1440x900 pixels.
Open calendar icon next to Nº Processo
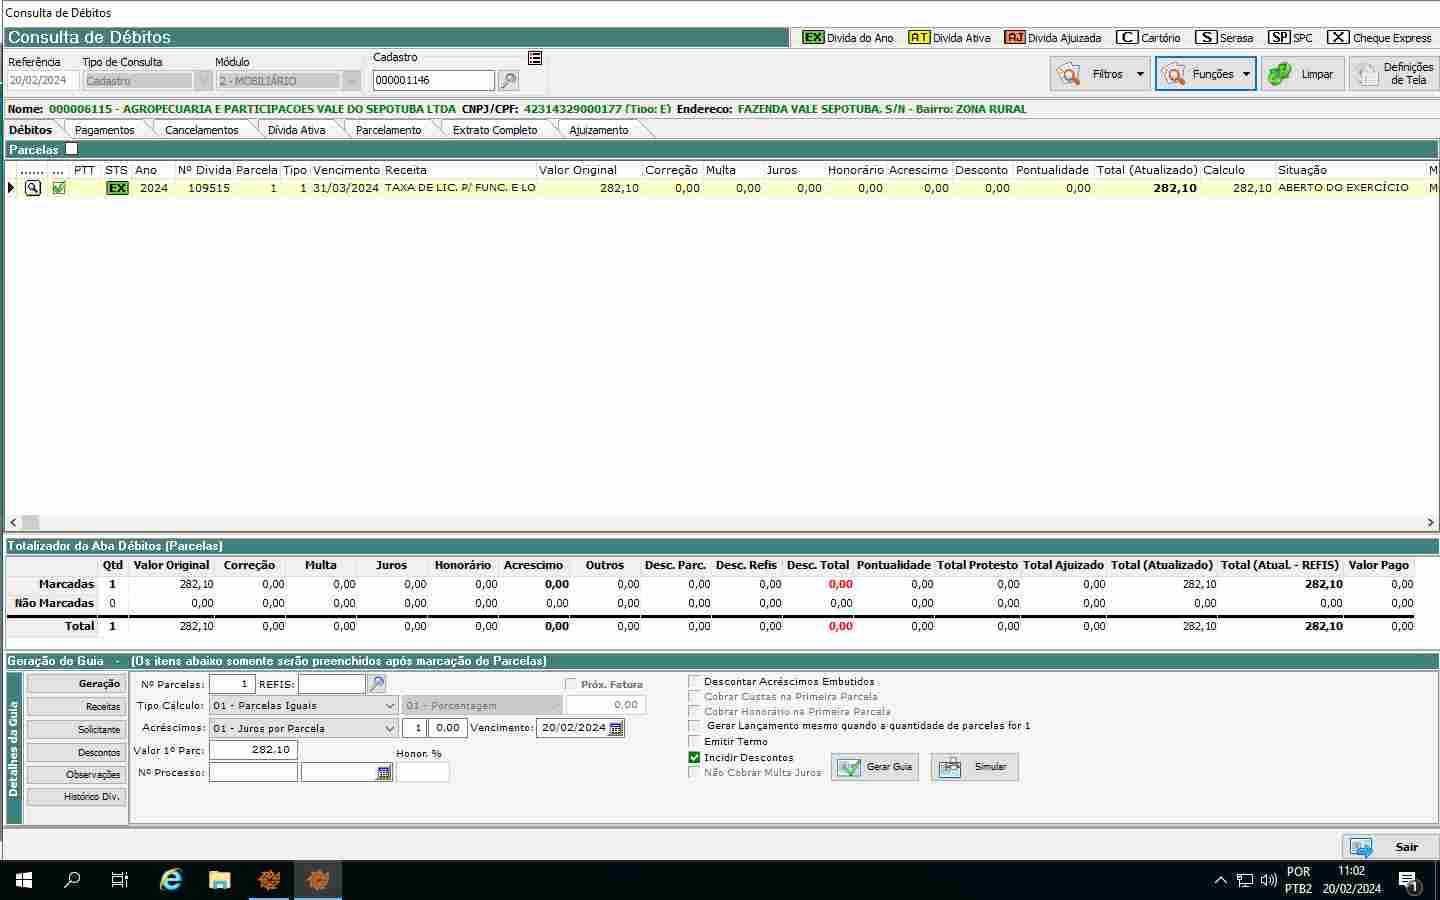pyautogui.click(x=384, y=773)
